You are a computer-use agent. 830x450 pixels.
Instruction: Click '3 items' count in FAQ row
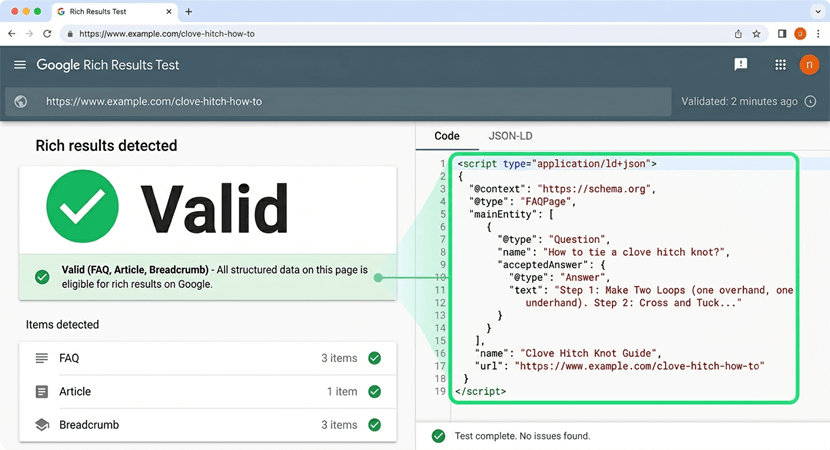(x=339, y=358)
